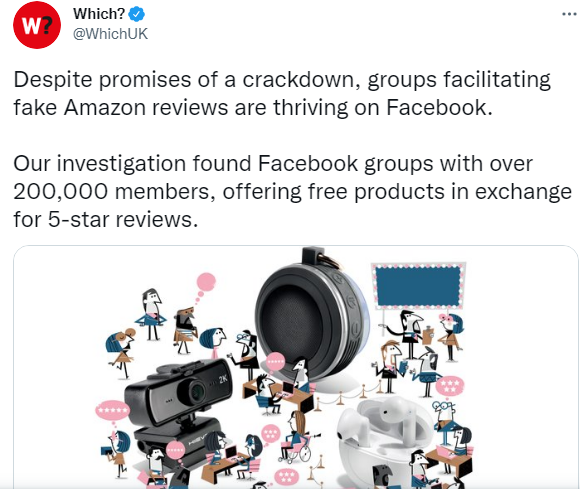This screenshot has width=580, height=489.
Task: Click the Which? display name
Action: (x=99, y=14)
